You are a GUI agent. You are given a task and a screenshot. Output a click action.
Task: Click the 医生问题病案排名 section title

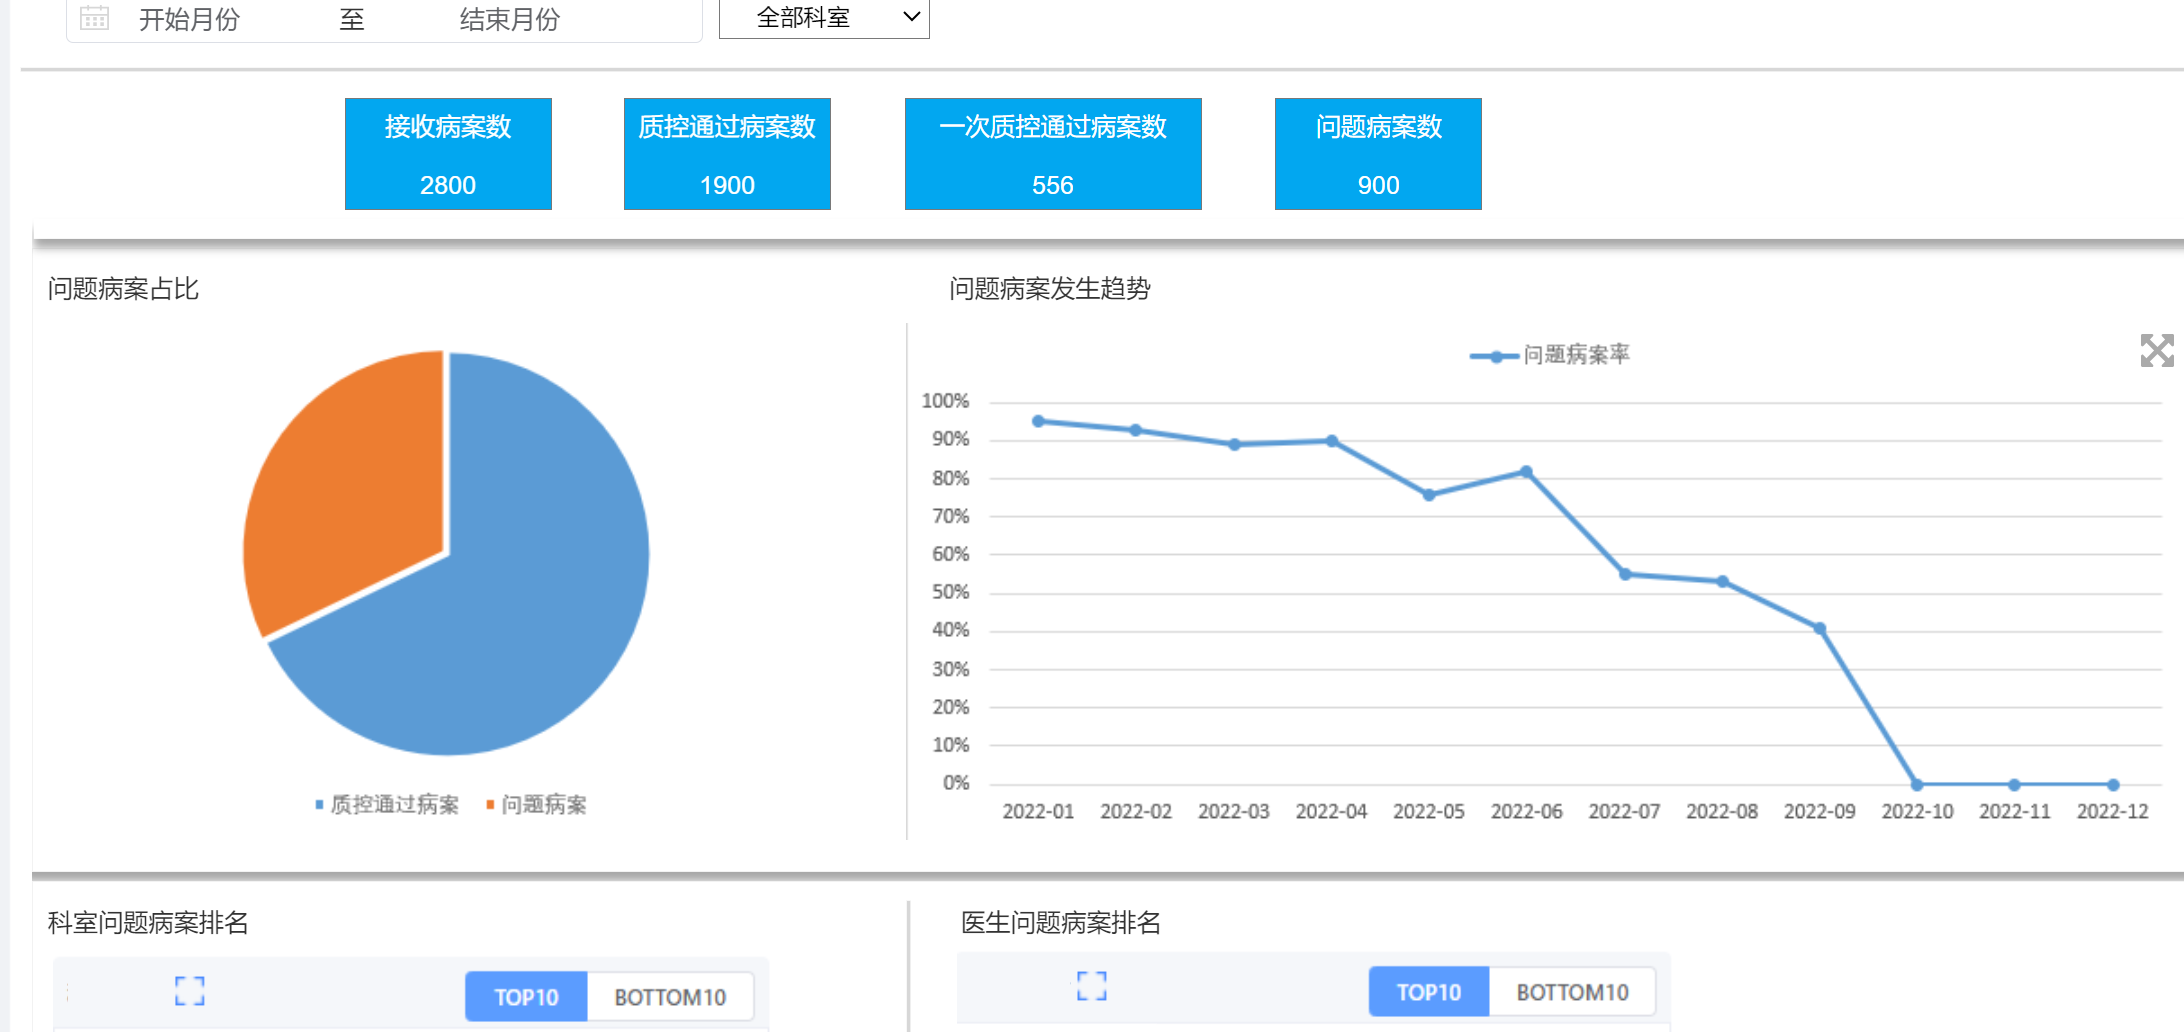pos(1060,922)
